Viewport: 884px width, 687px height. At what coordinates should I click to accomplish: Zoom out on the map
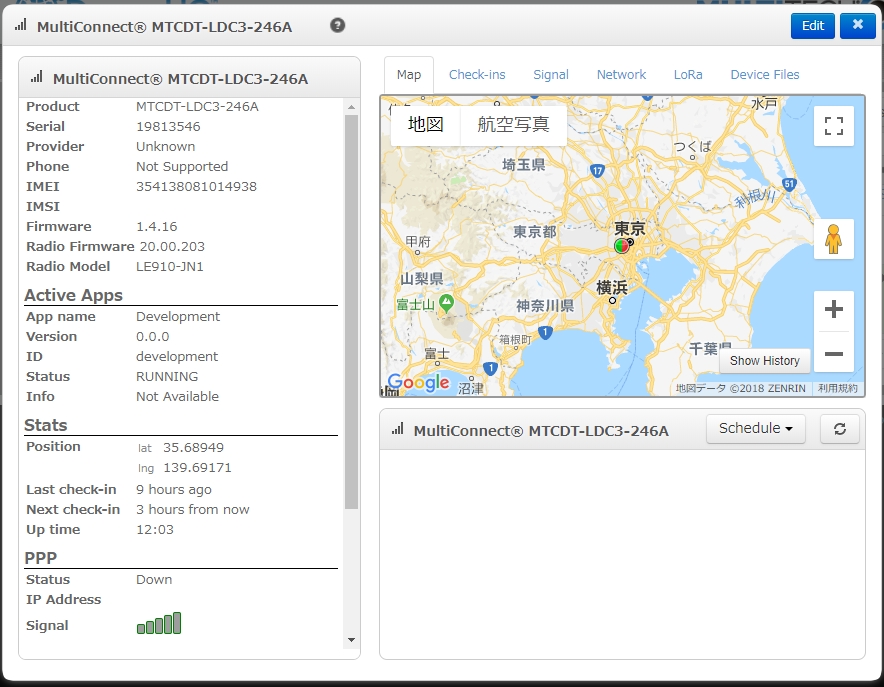pos(833,353)
